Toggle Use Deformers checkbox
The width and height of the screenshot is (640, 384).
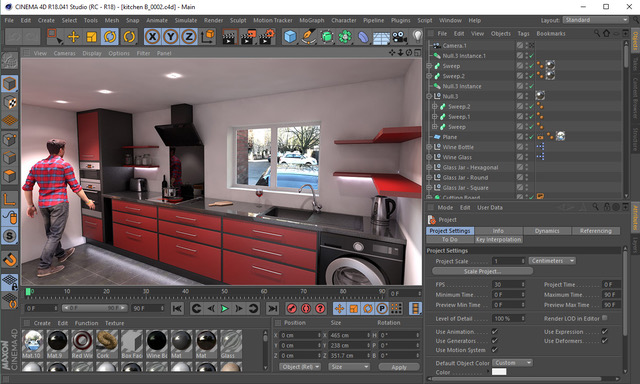point(604,340)
